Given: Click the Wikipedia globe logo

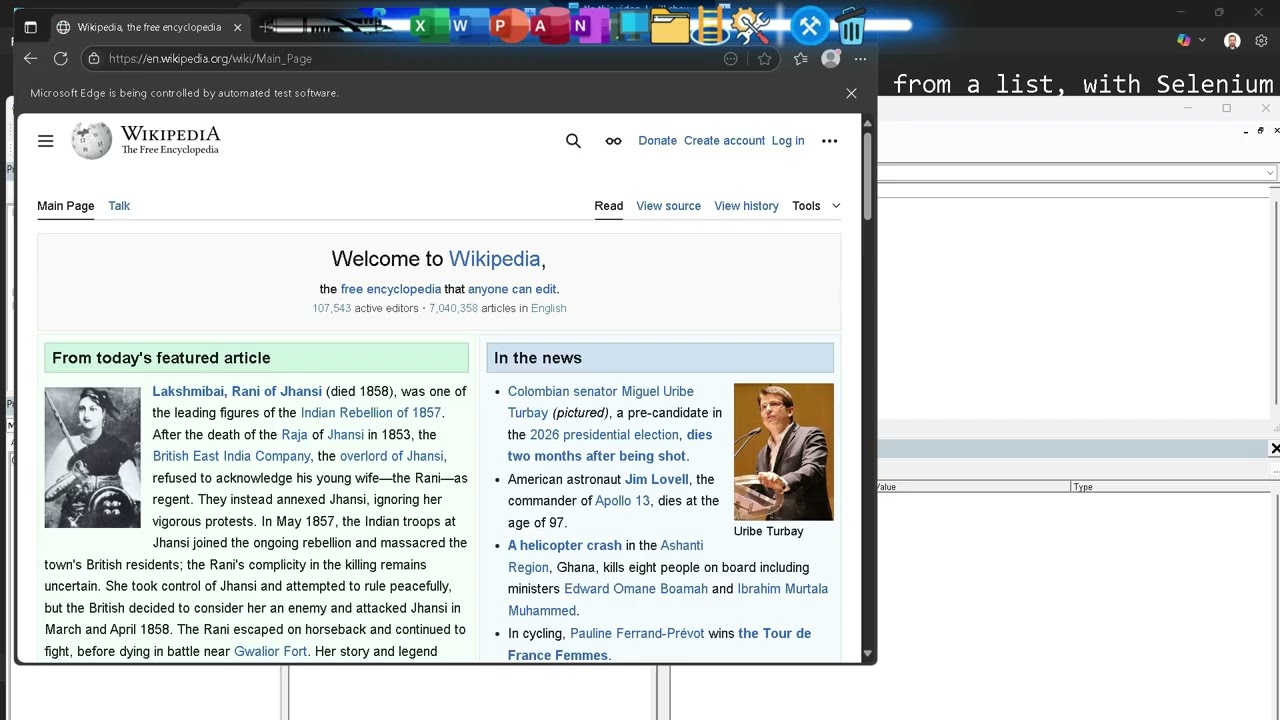Looking at the screenshot, I should coord(92,141).
